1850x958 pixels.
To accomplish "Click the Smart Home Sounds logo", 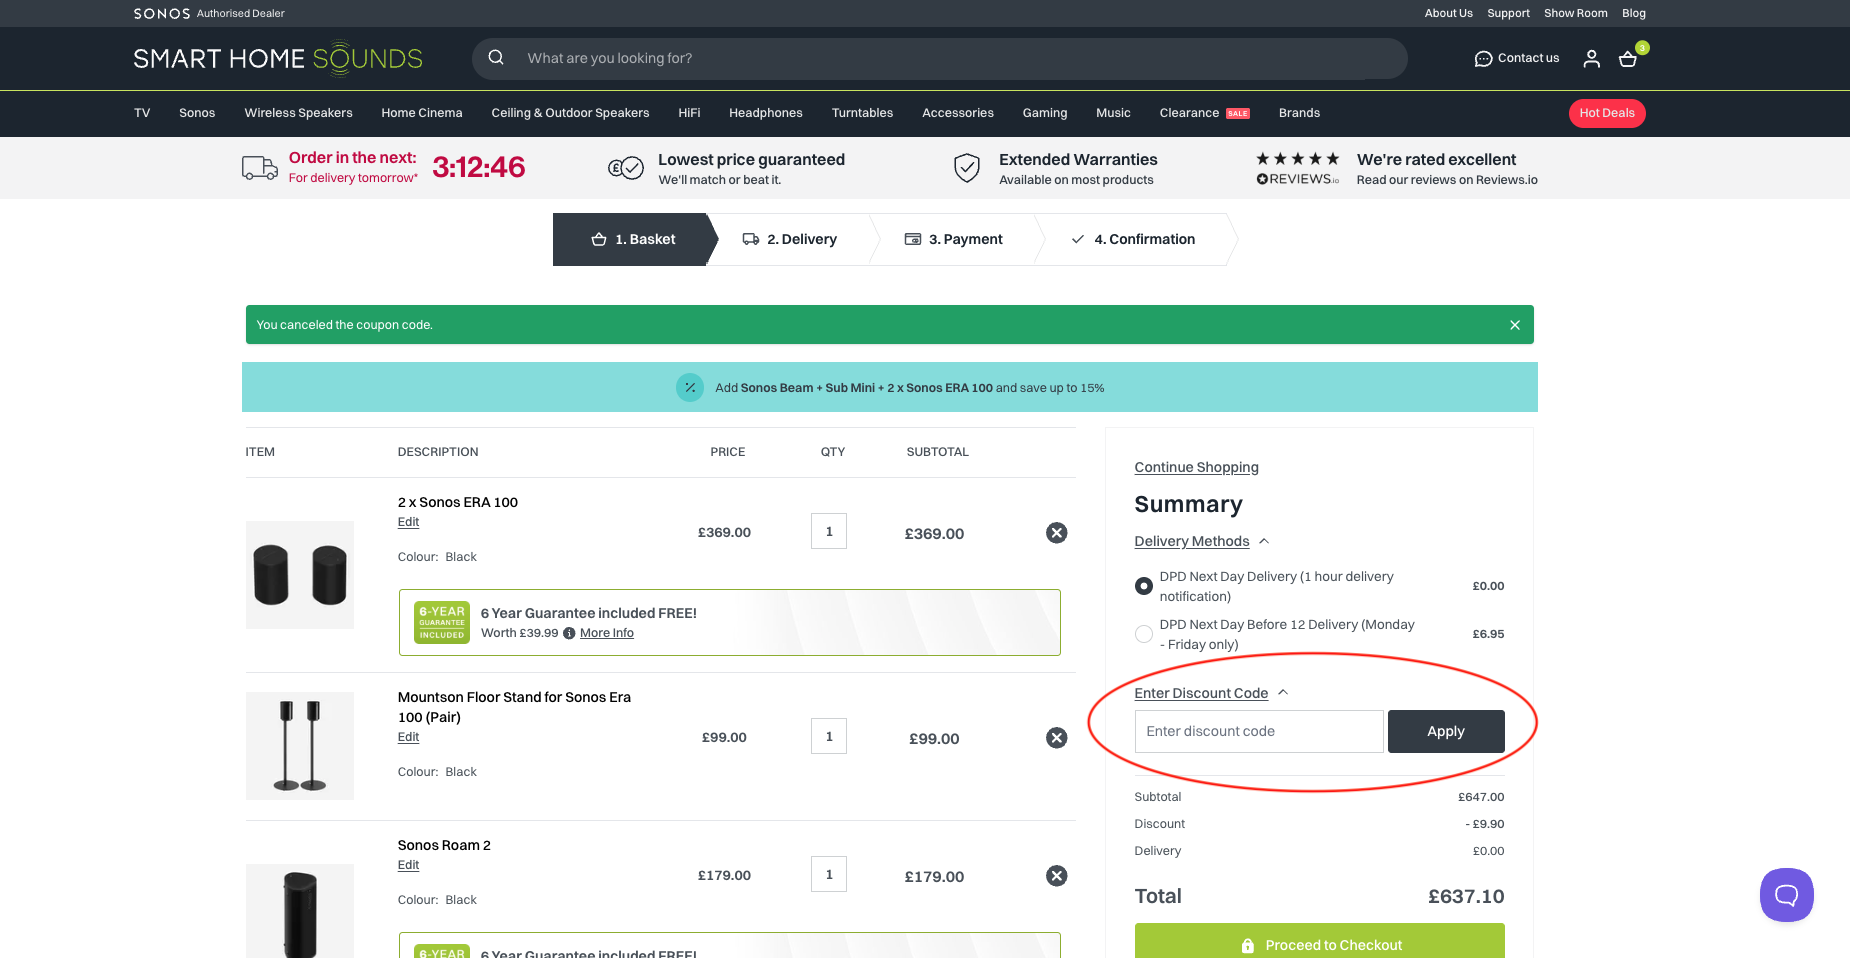I will click(x=278, y=58).
